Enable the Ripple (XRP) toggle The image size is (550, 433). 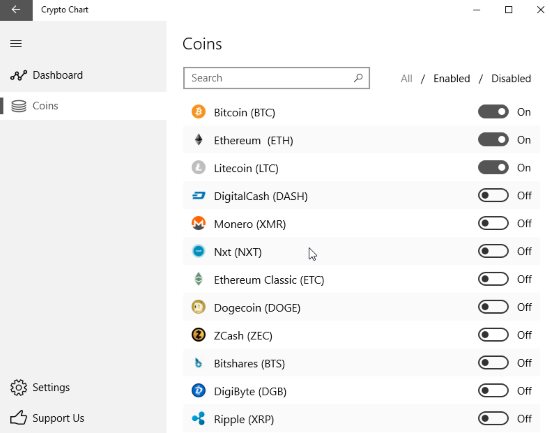click(x=493, y=418)
